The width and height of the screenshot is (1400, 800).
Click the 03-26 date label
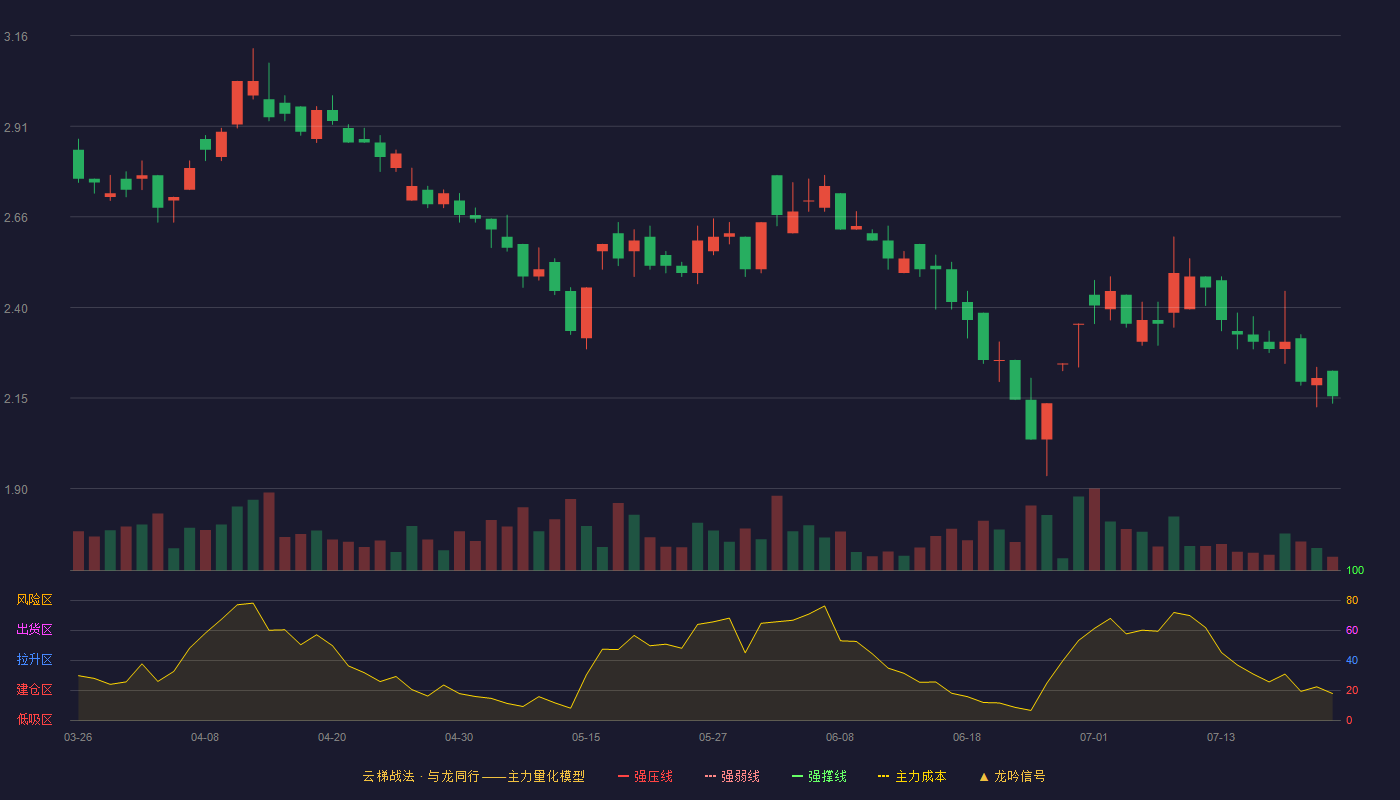[78, 737]
